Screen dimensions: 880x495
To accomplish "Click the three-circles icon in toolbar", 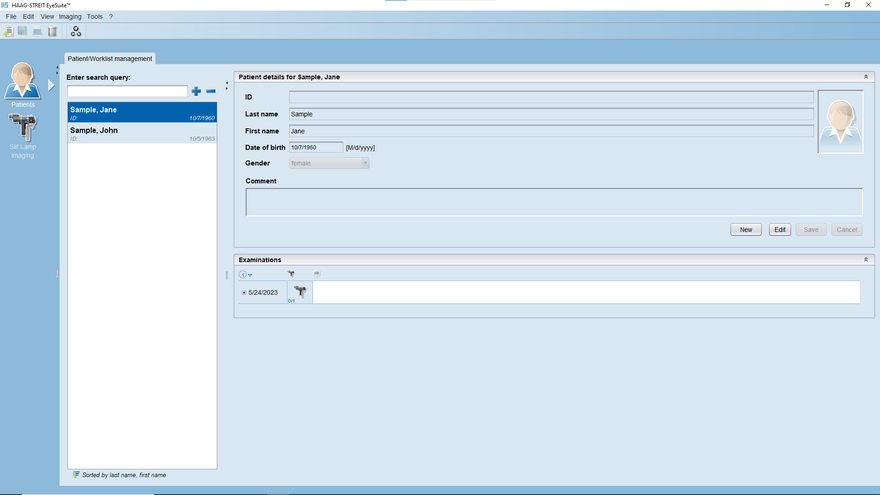I will (x=76, y=32).
